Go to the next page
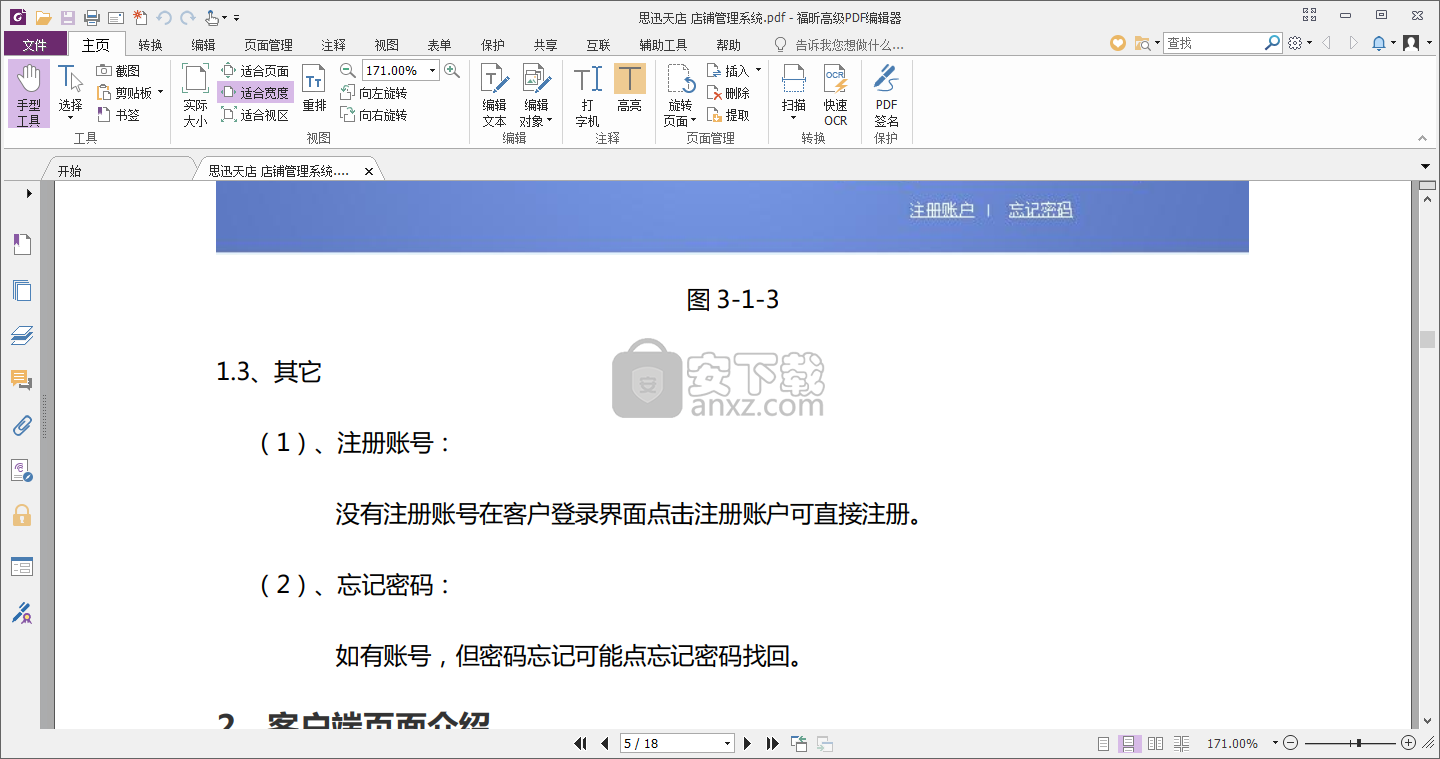Image resolution: width=1440 pixels, height=759 pixels. click(747, 743)
